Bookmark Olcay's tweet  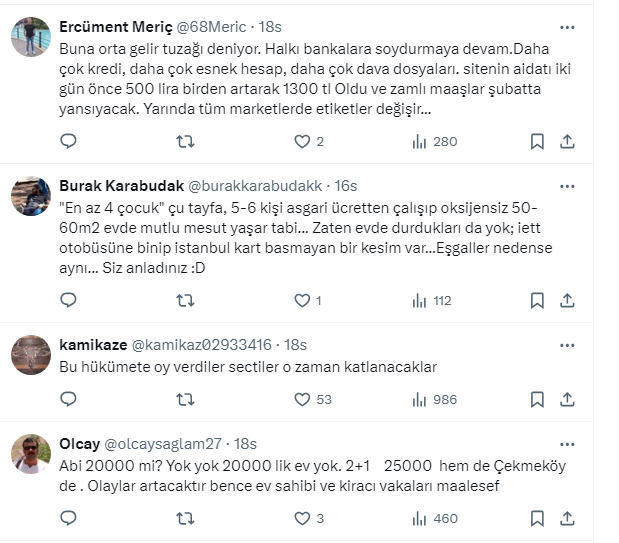click(x=537, y=518)
